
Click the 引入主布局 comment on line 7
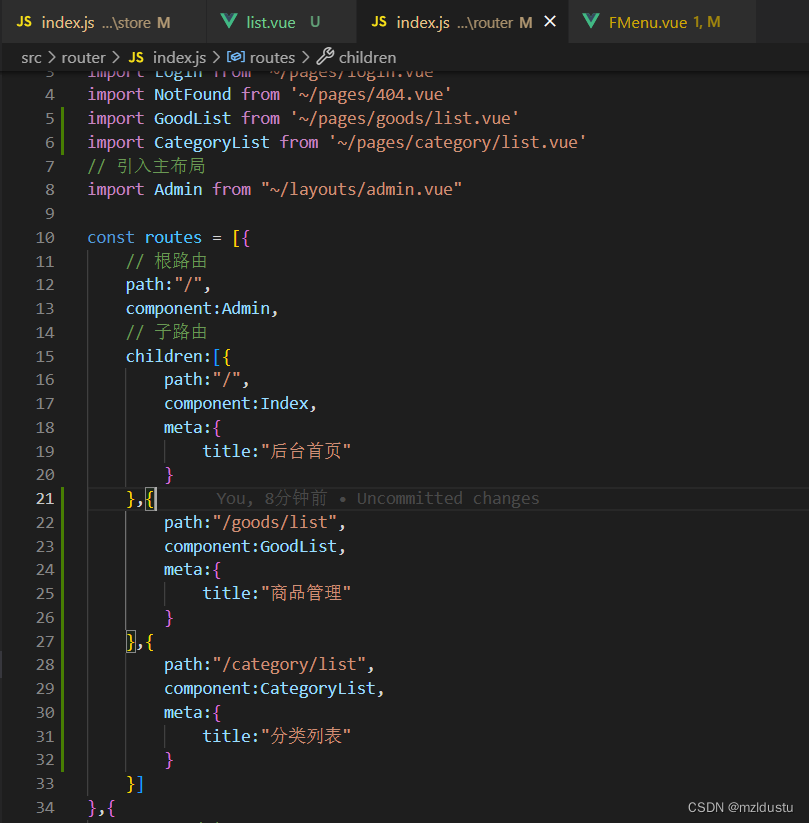coord(146,166)
